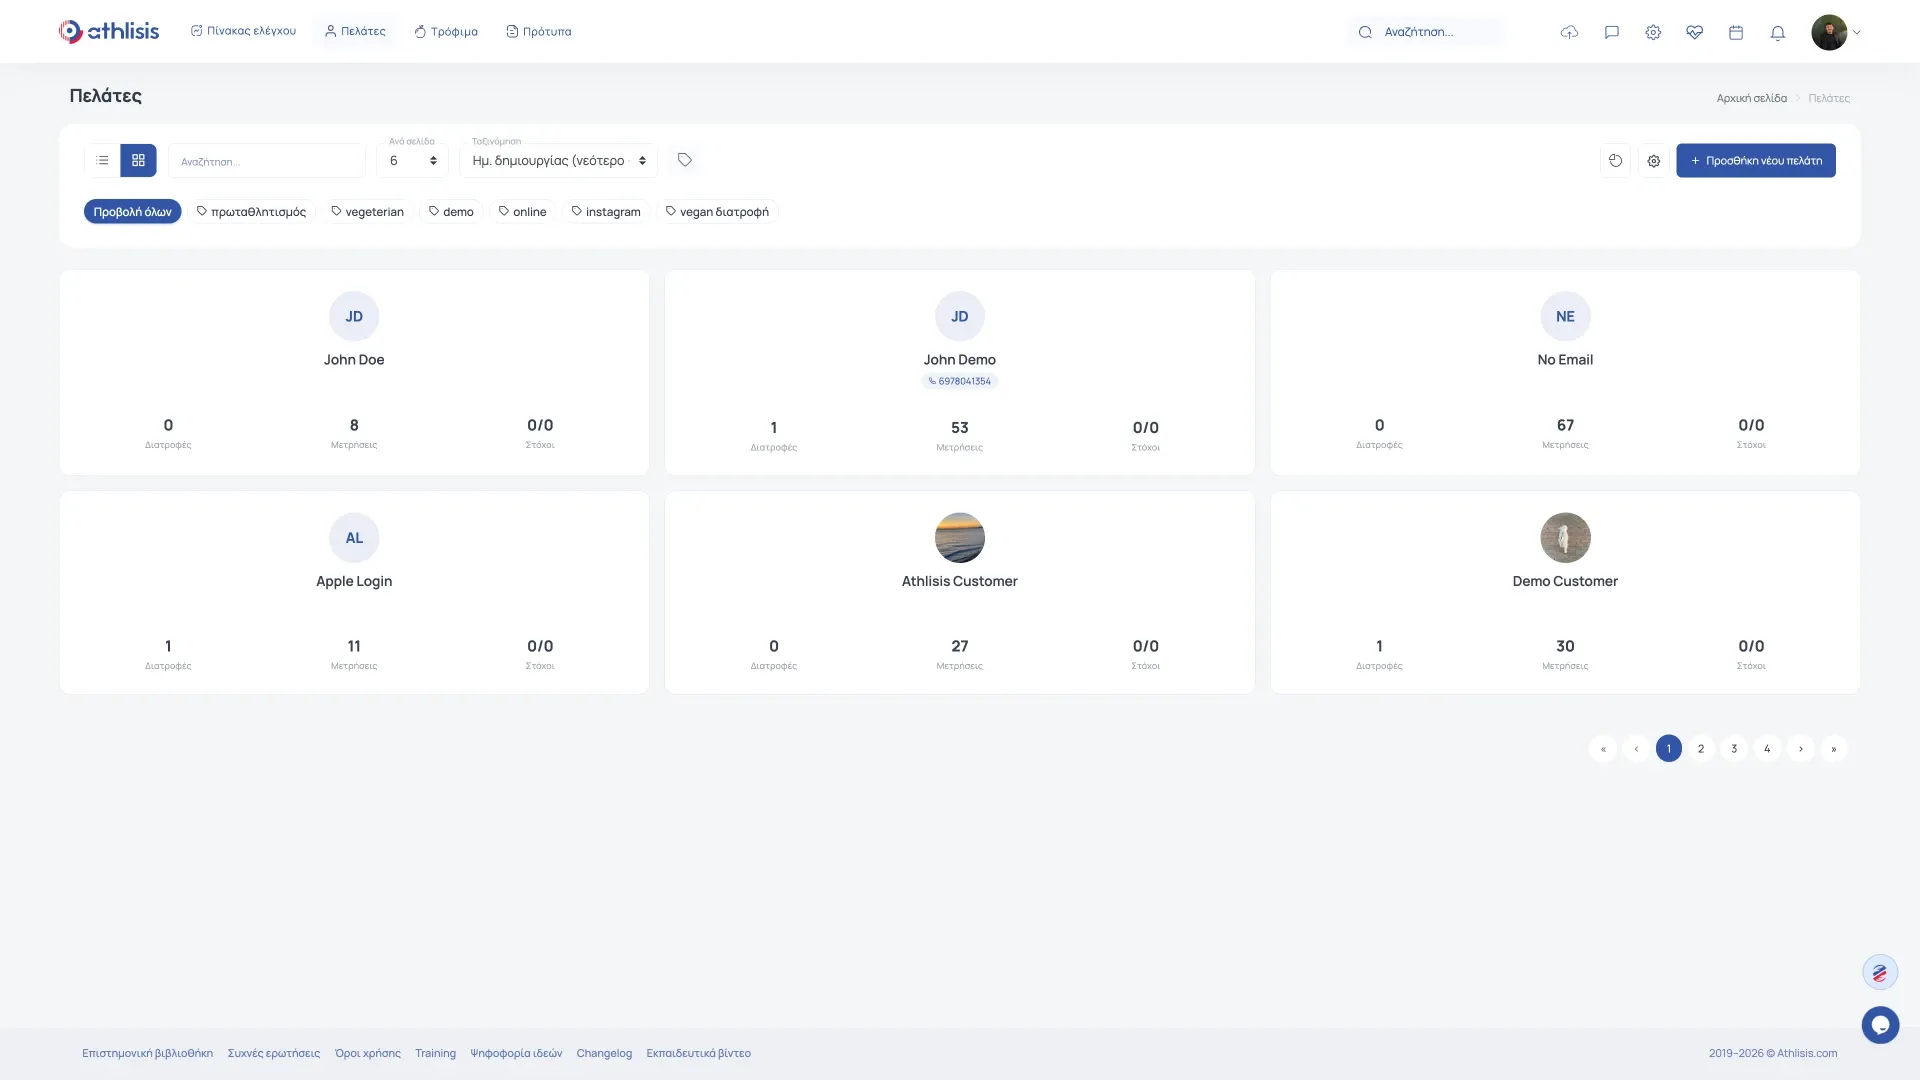
Task: Open the live chat bubble widget
Action: point(1880,1025)
